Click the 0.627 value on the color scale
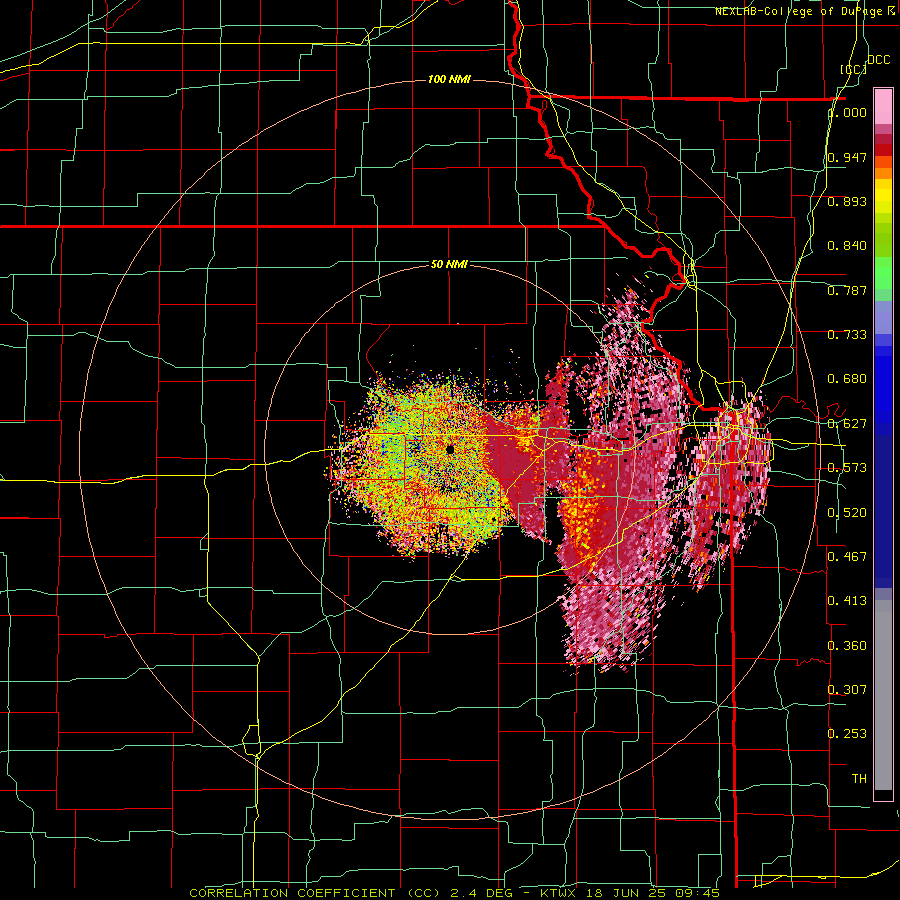 (x=847, y=424)
